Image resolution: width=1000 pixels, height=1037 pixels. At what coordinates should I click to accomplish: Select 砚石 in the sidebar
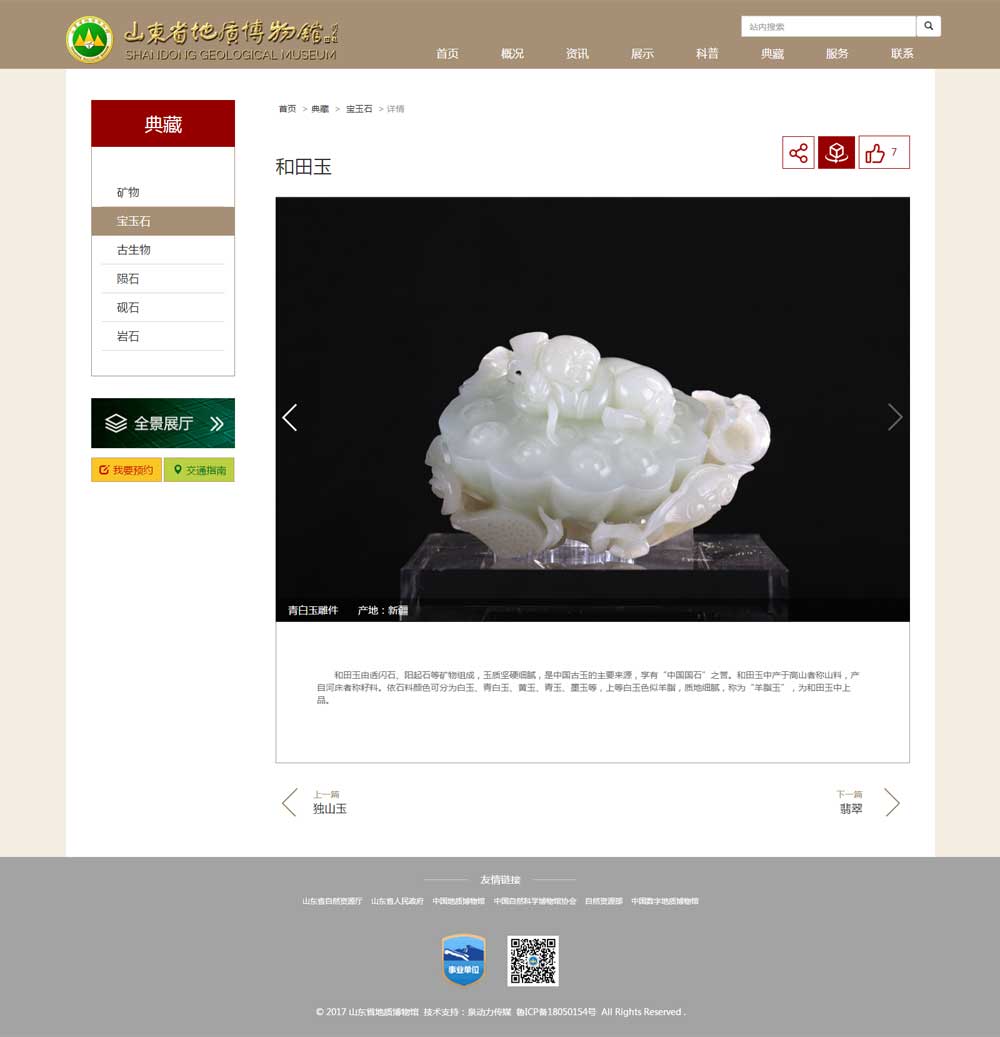(x=163, y=308)
